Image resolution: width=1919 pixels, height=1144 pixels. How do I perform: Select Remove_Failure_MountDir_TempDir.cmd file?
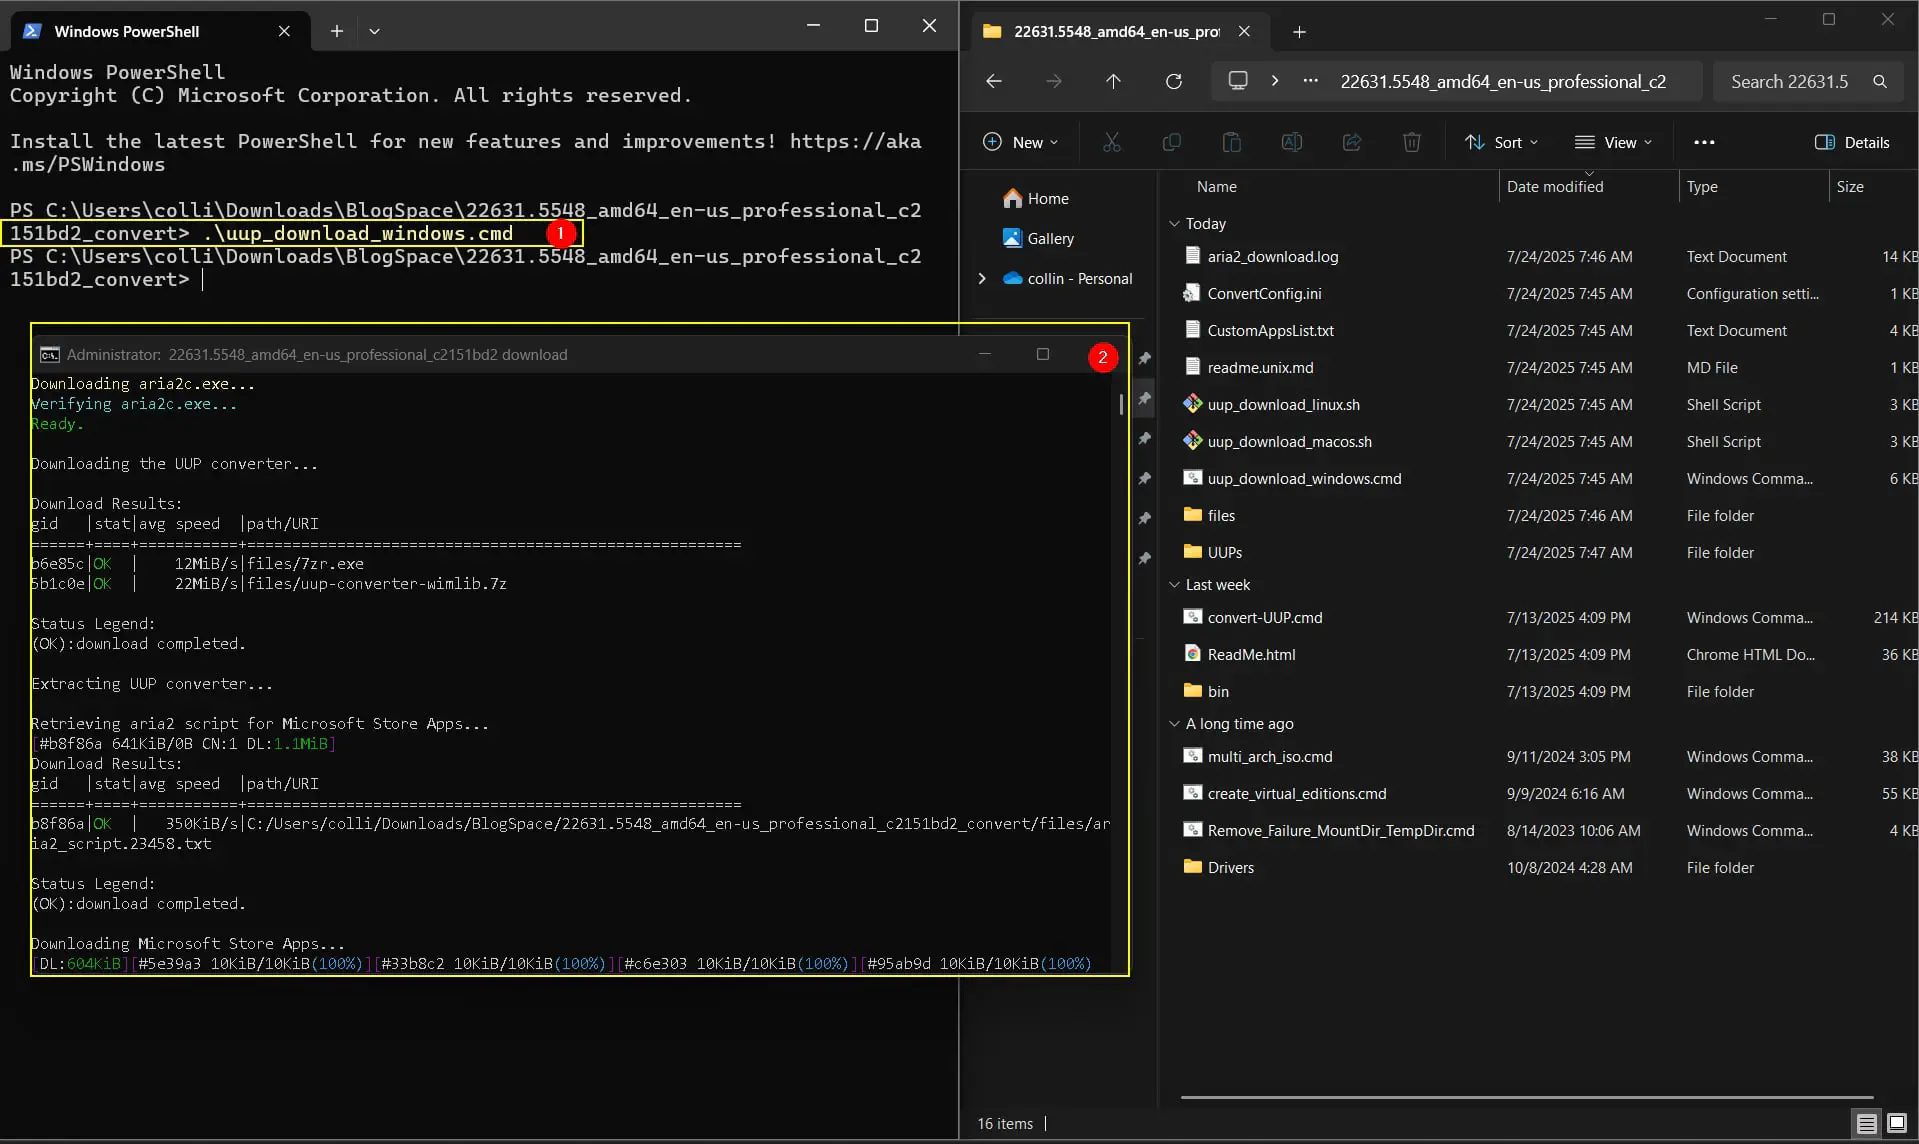click(x=1340, y=830)
